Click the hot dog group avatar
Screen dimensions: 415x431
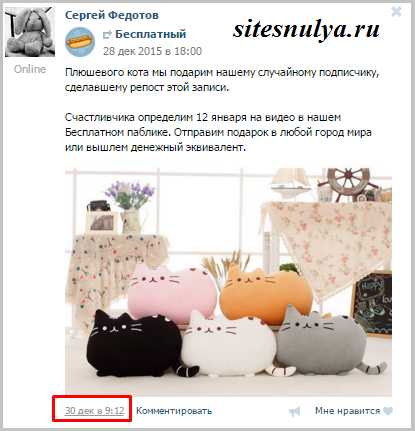(80, 42)
